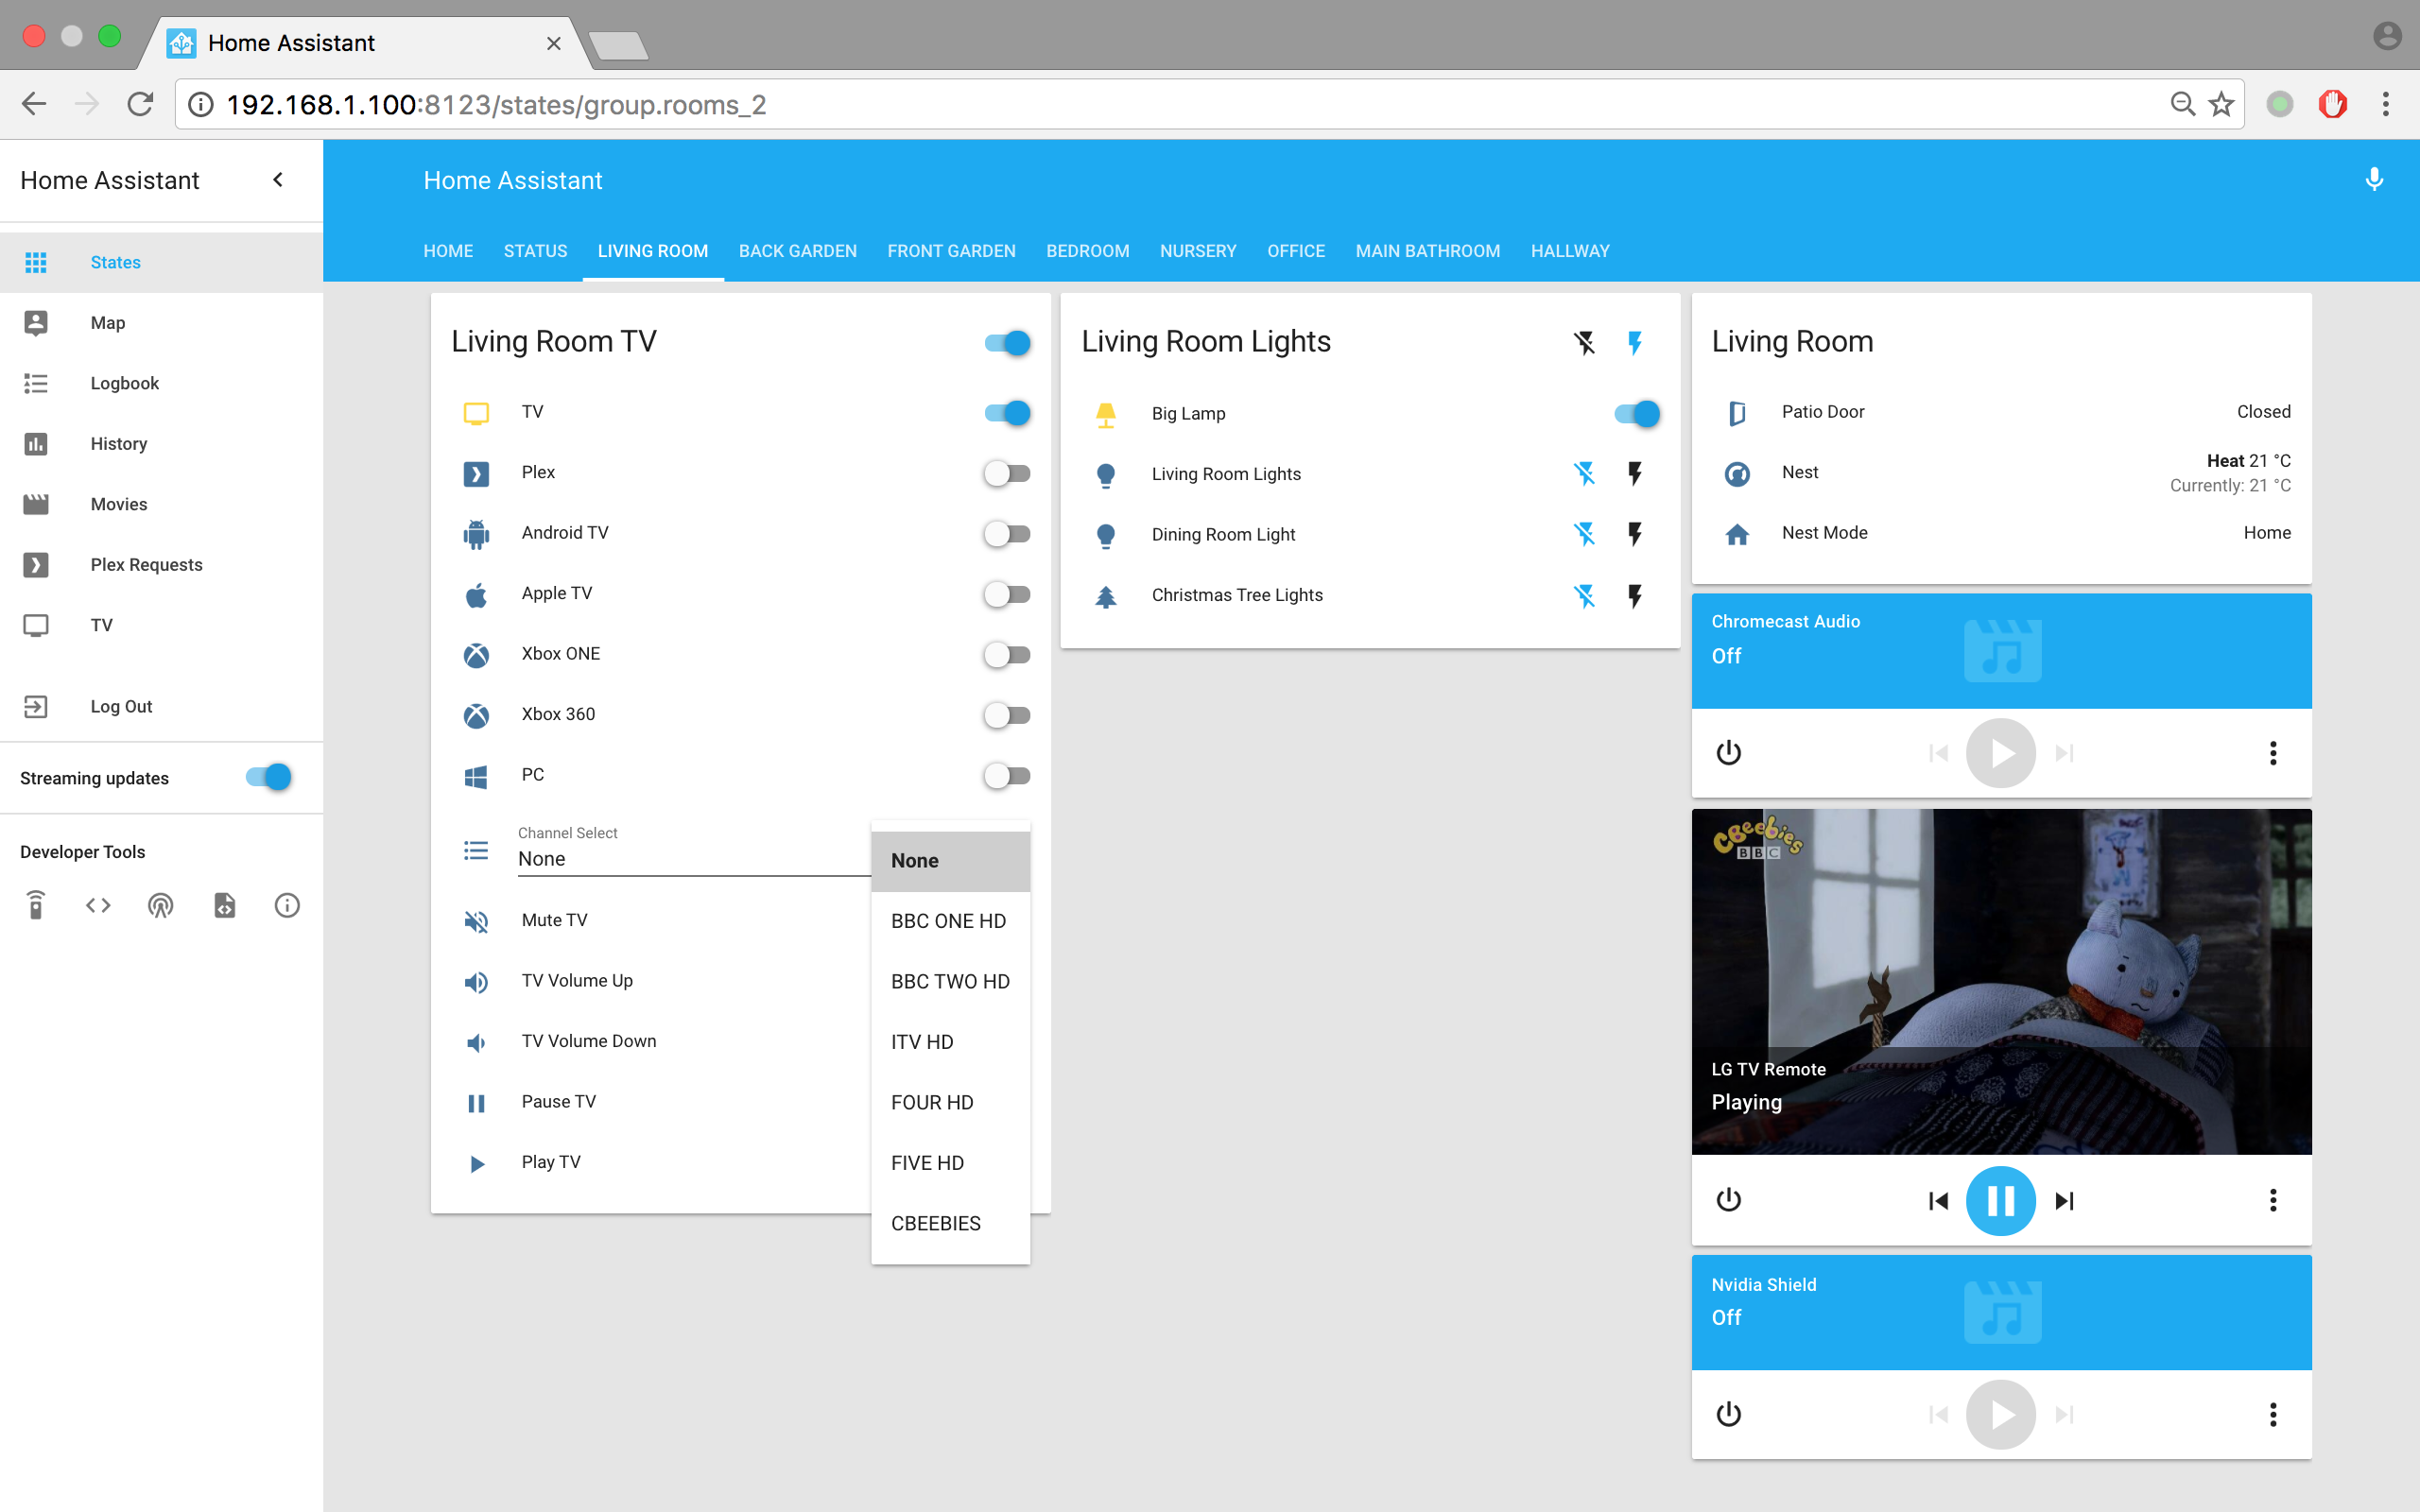Disable Streaming updates toggle
Image resolution: width=2420 pixels, height=1512 pixels.
[269, 778]
